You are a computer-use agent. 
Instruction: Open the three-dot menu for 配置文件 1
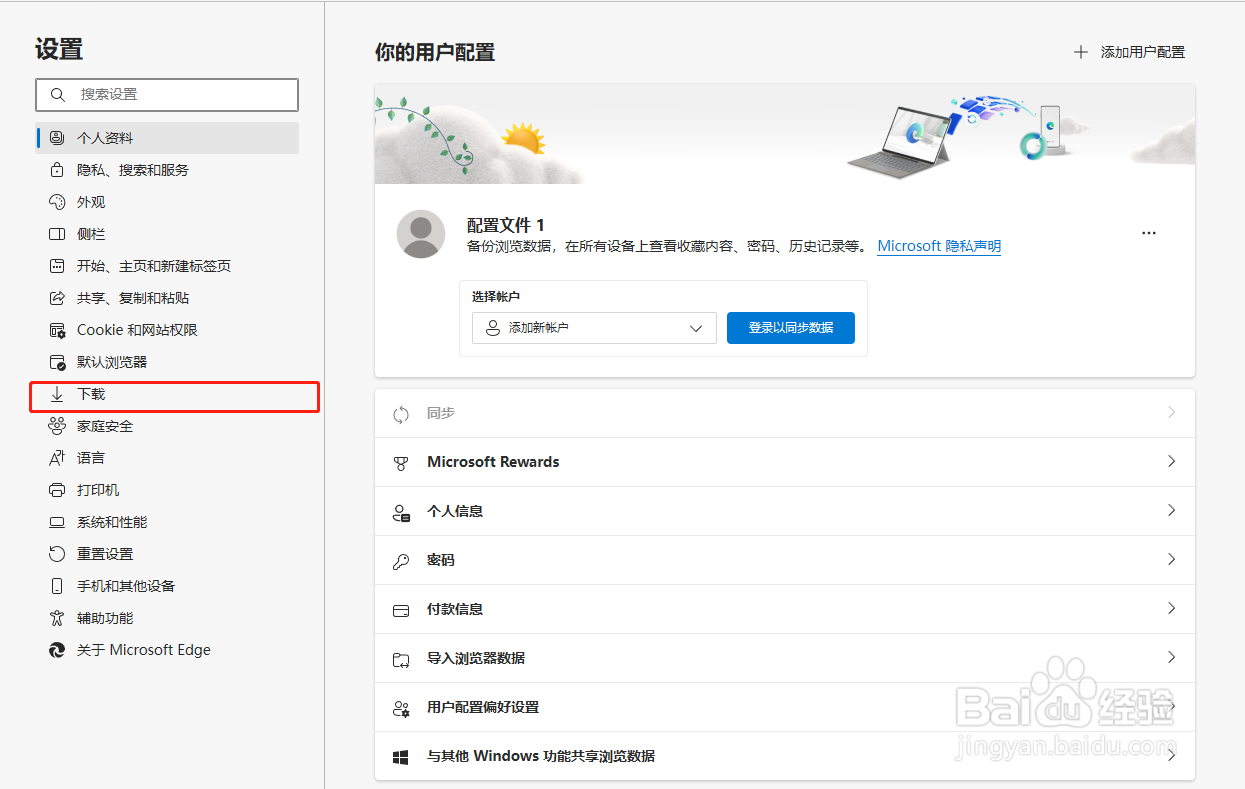pos(1148,233)
